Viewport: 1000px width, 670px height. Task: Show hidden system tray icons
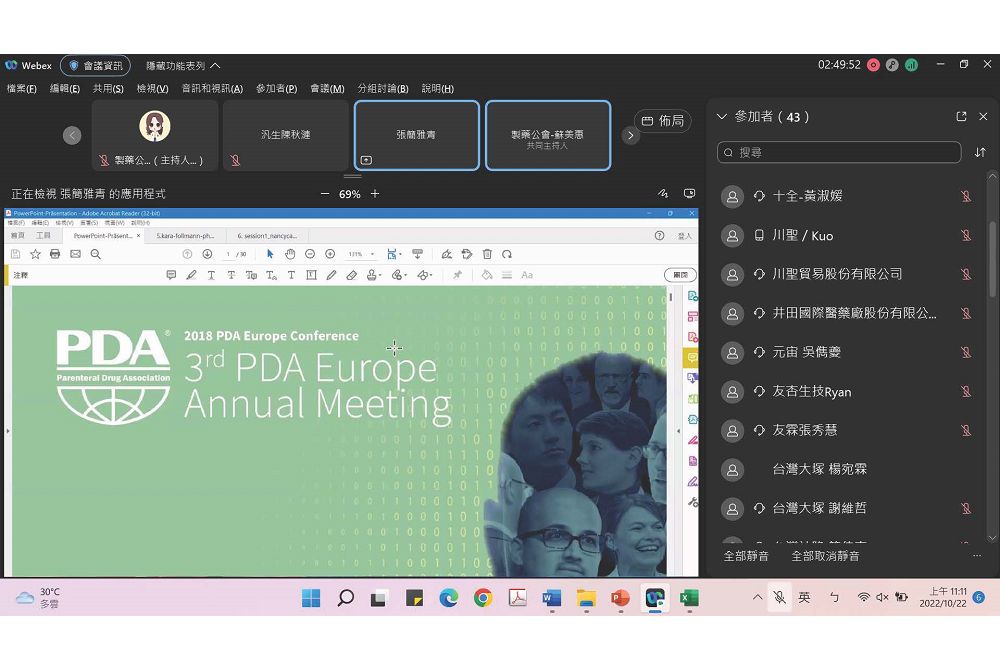pos(757,597)
